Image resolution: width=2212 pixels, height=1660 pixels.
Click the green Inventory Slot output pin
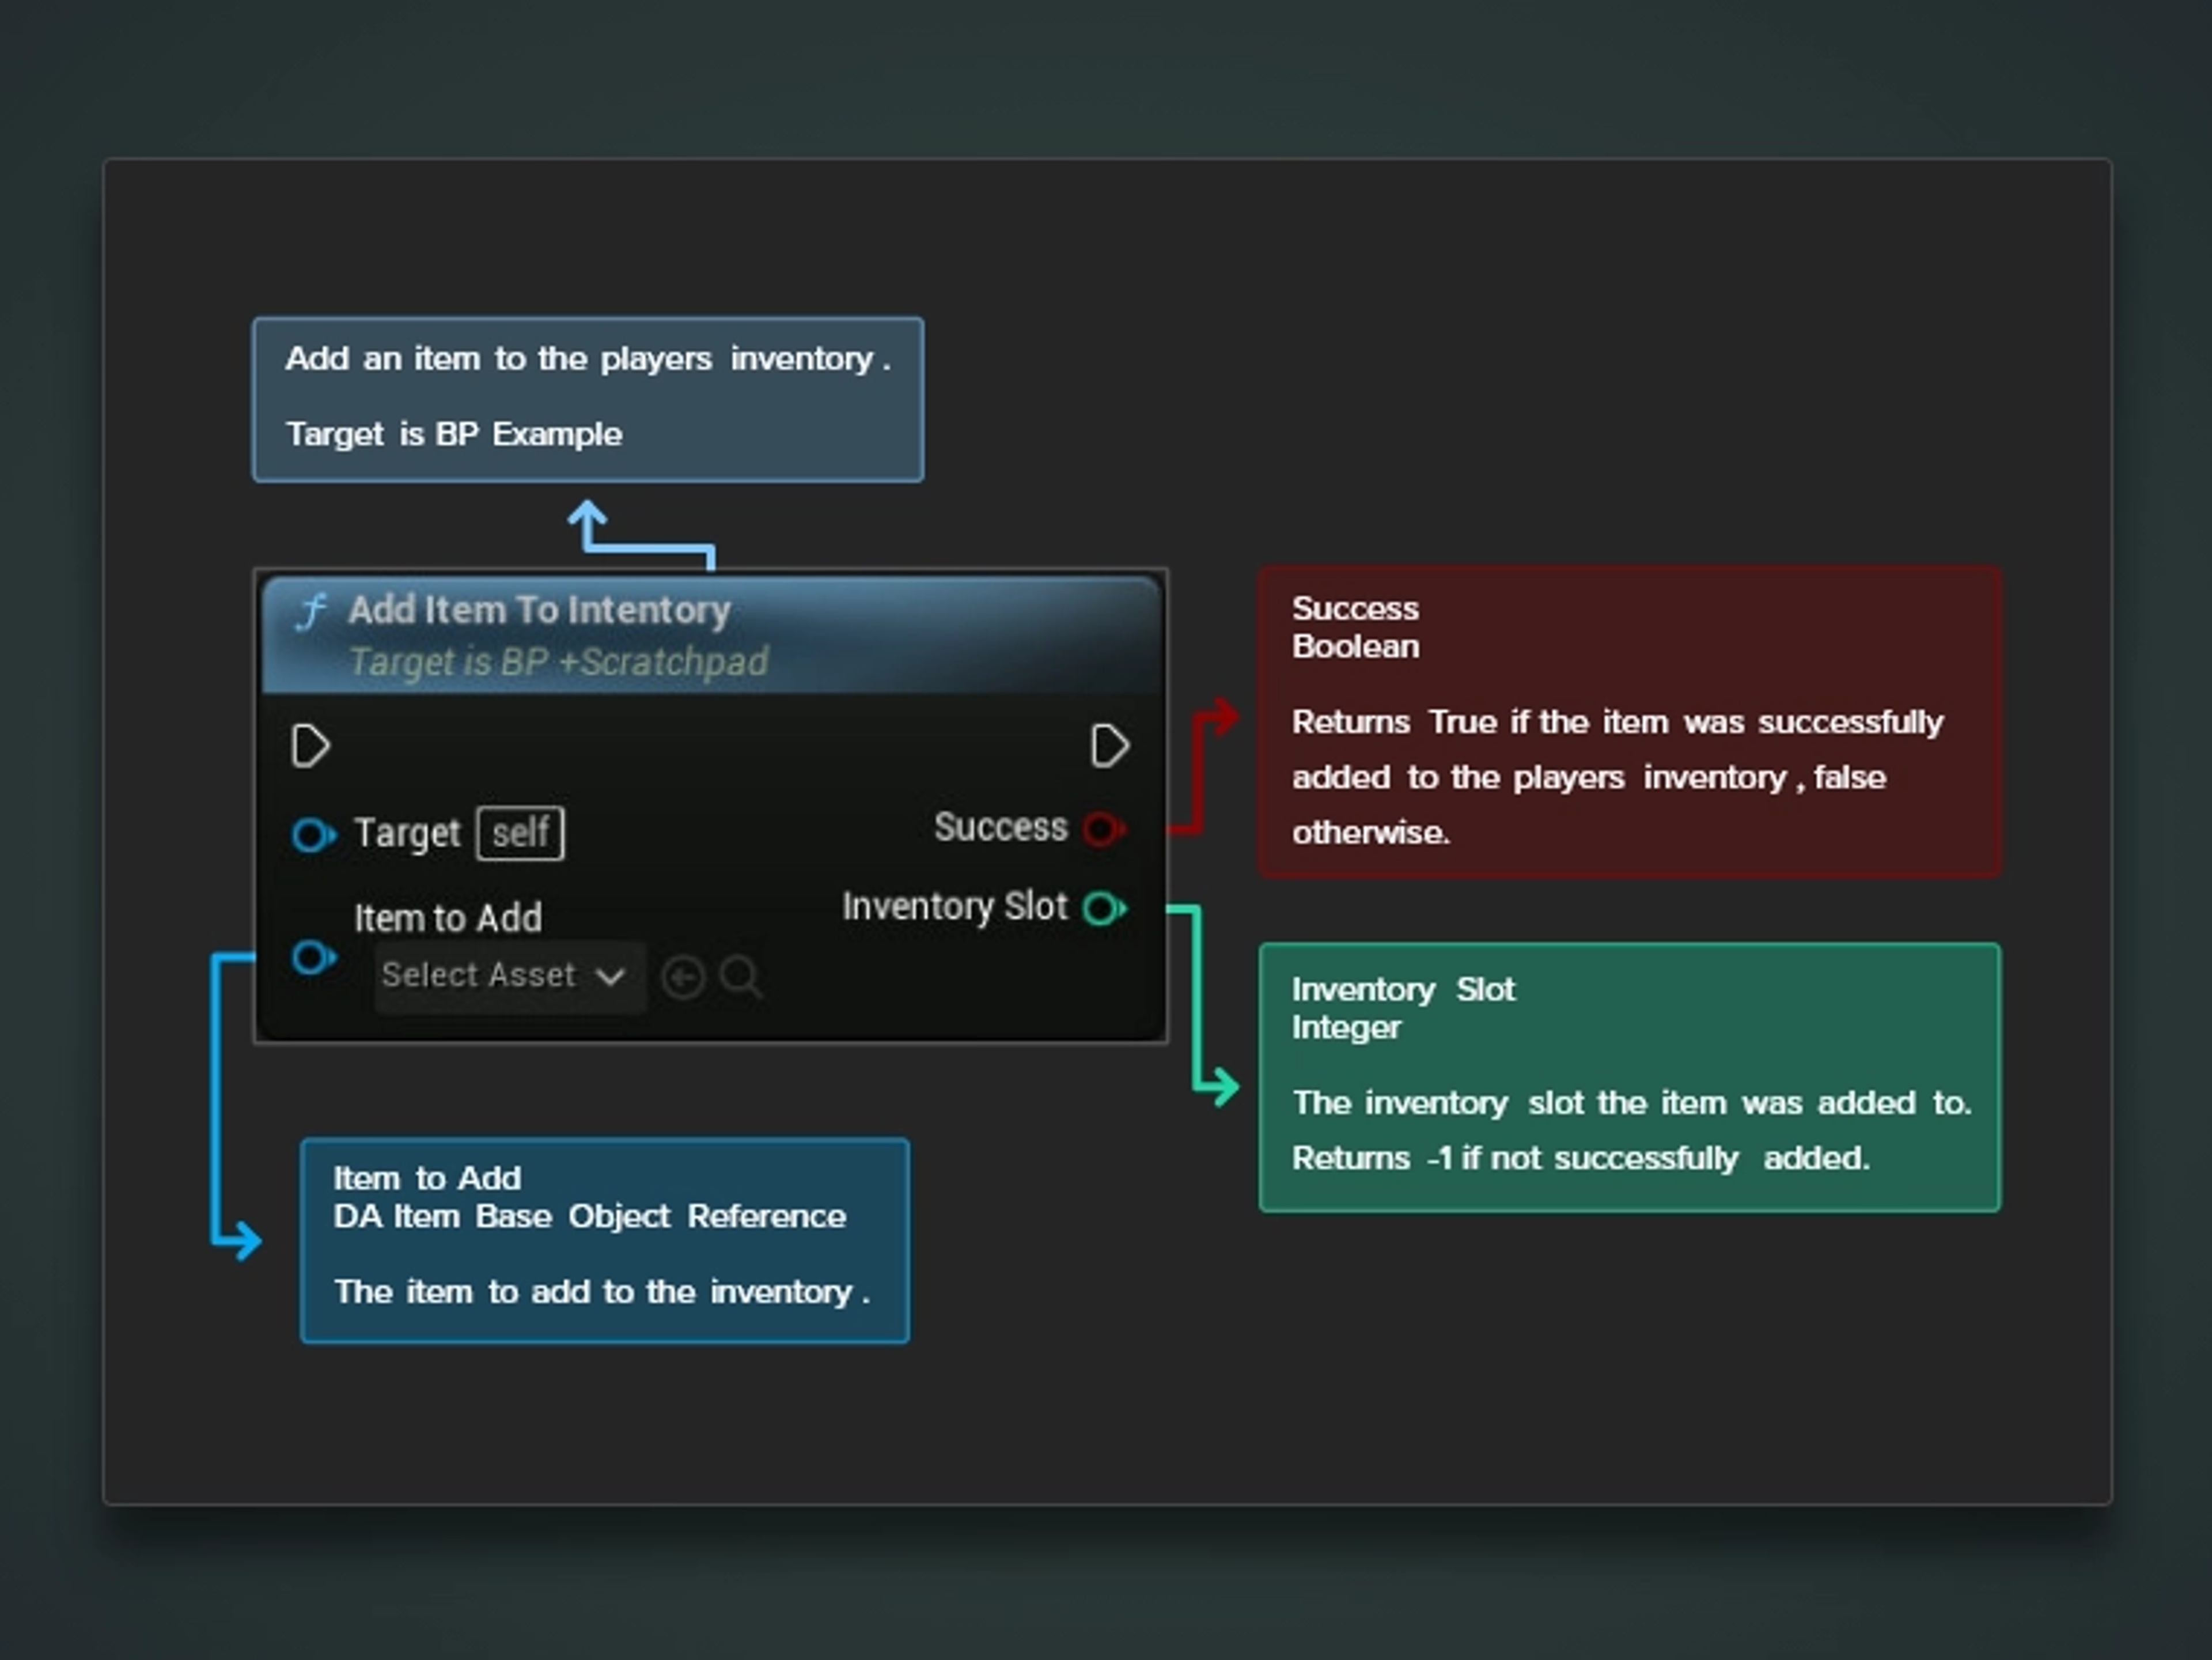(x=1103, y=908)
